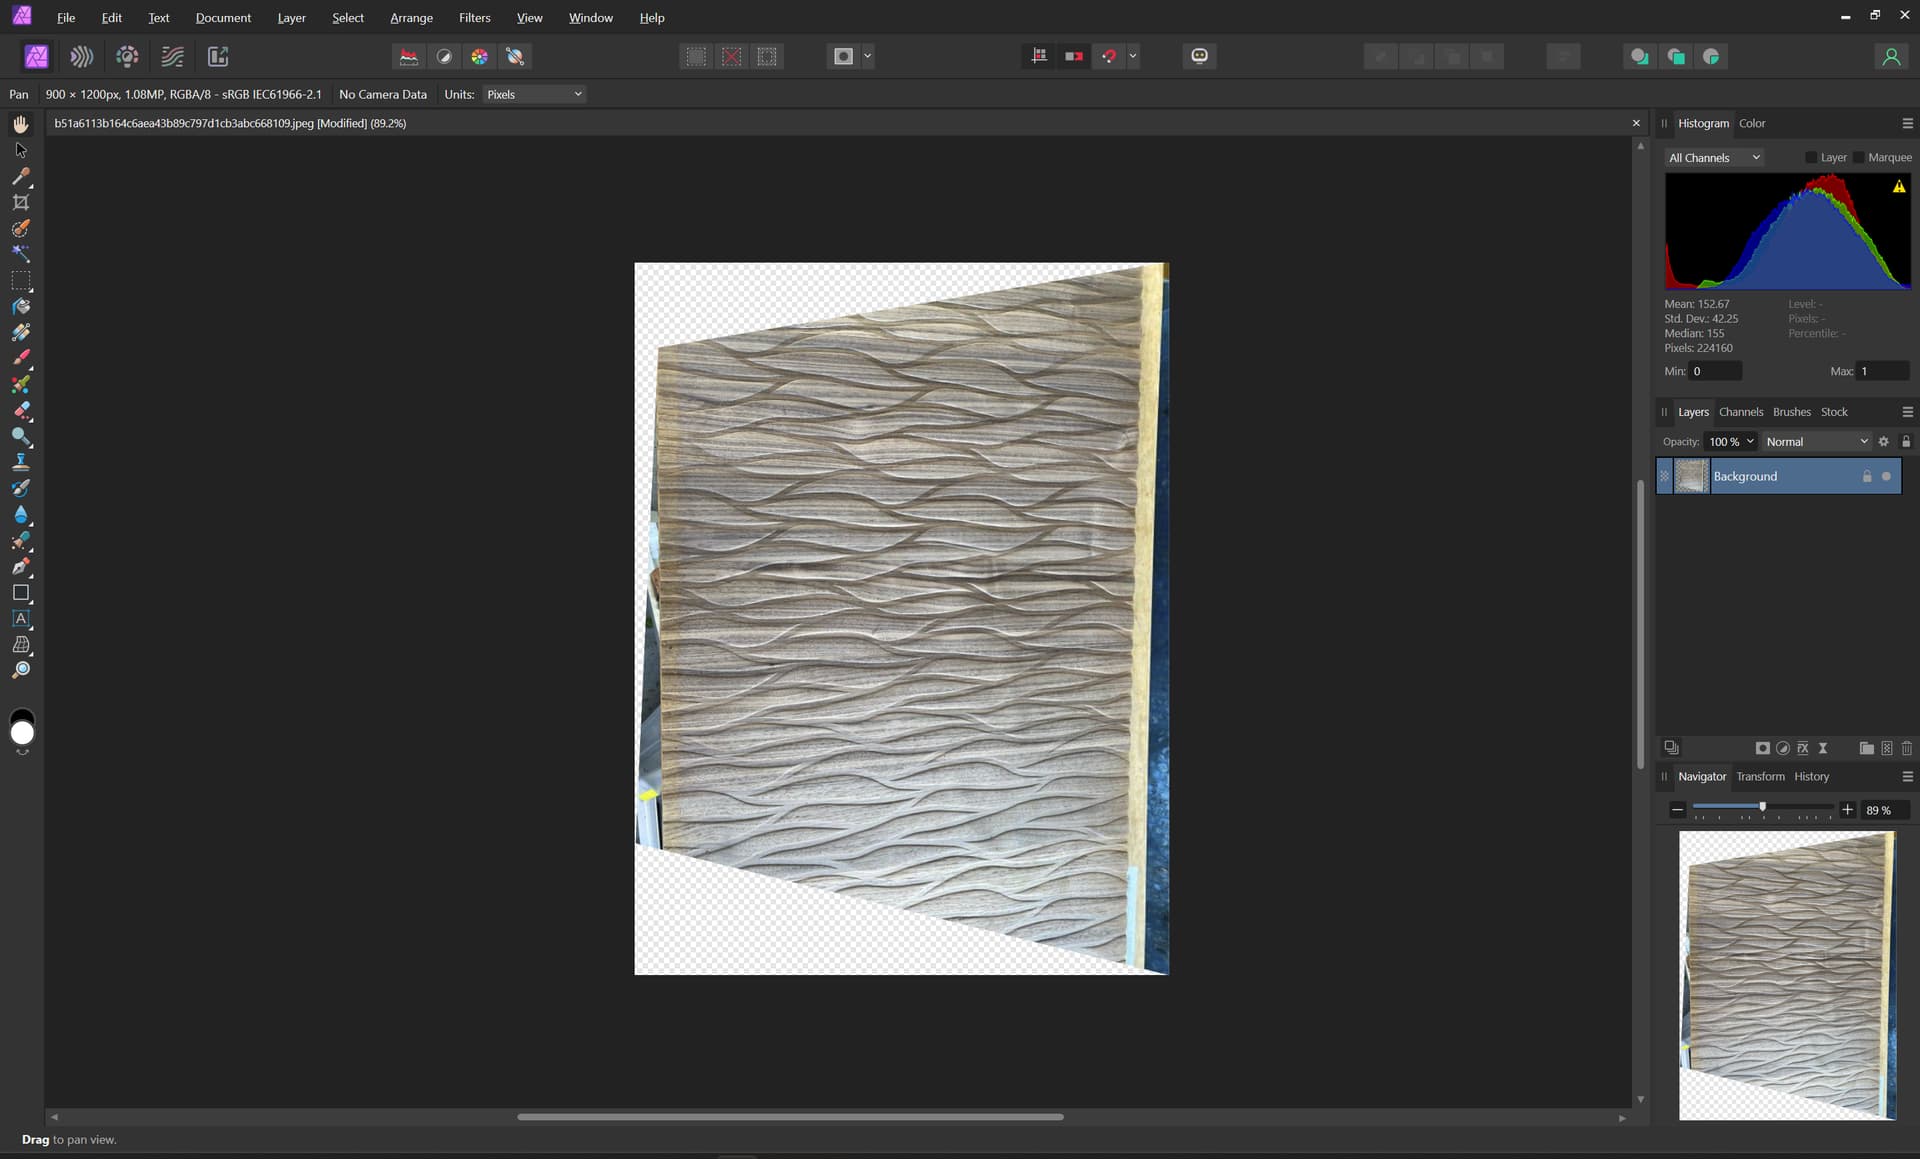Screen dimensions: 1920x1159
Task: Activate the Zoom tool magnifier
Action: click(21, 671)
